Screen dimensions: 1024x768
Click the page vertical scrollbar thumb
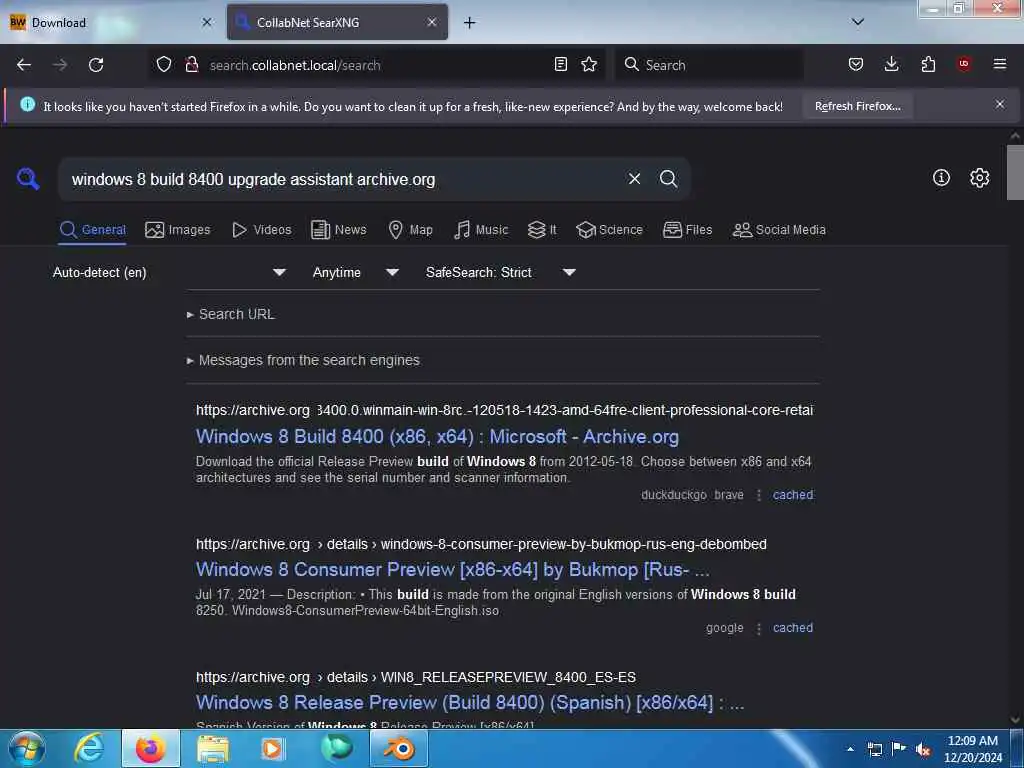pos(1015,172)
